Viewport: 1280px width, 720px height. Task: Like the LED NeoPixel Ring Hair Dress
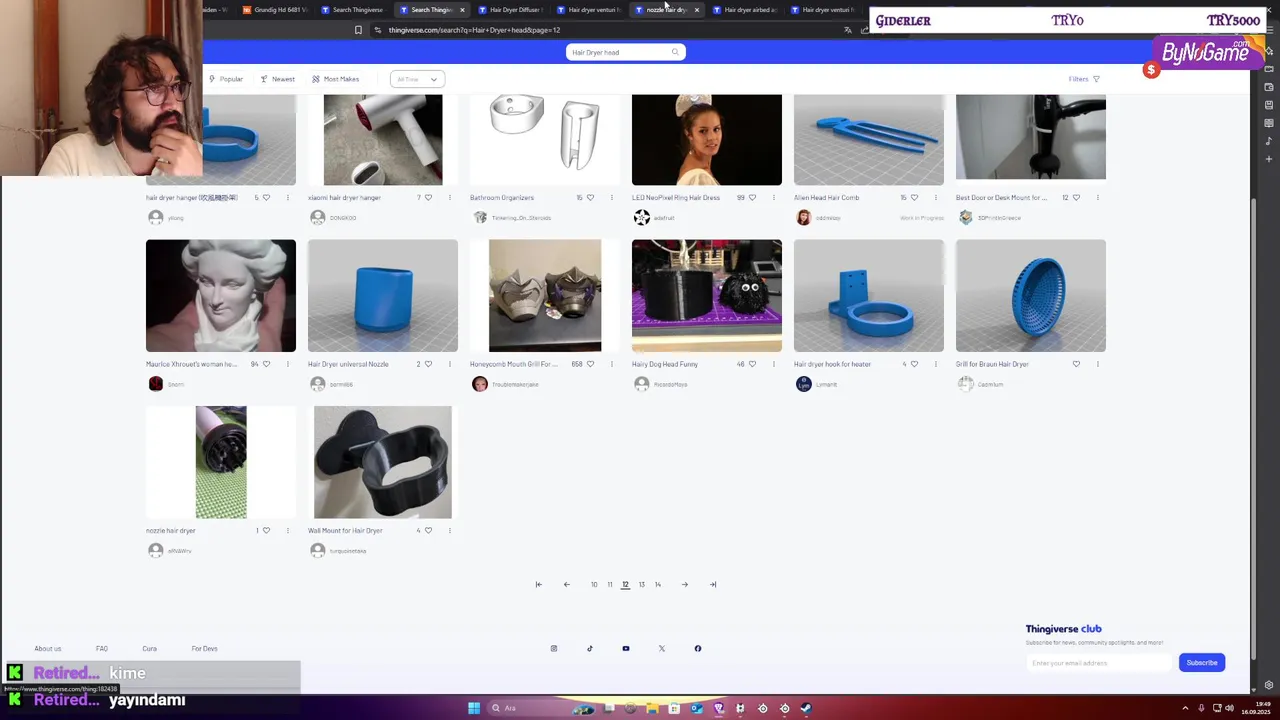pyautogui.click(x=752, y=198)
